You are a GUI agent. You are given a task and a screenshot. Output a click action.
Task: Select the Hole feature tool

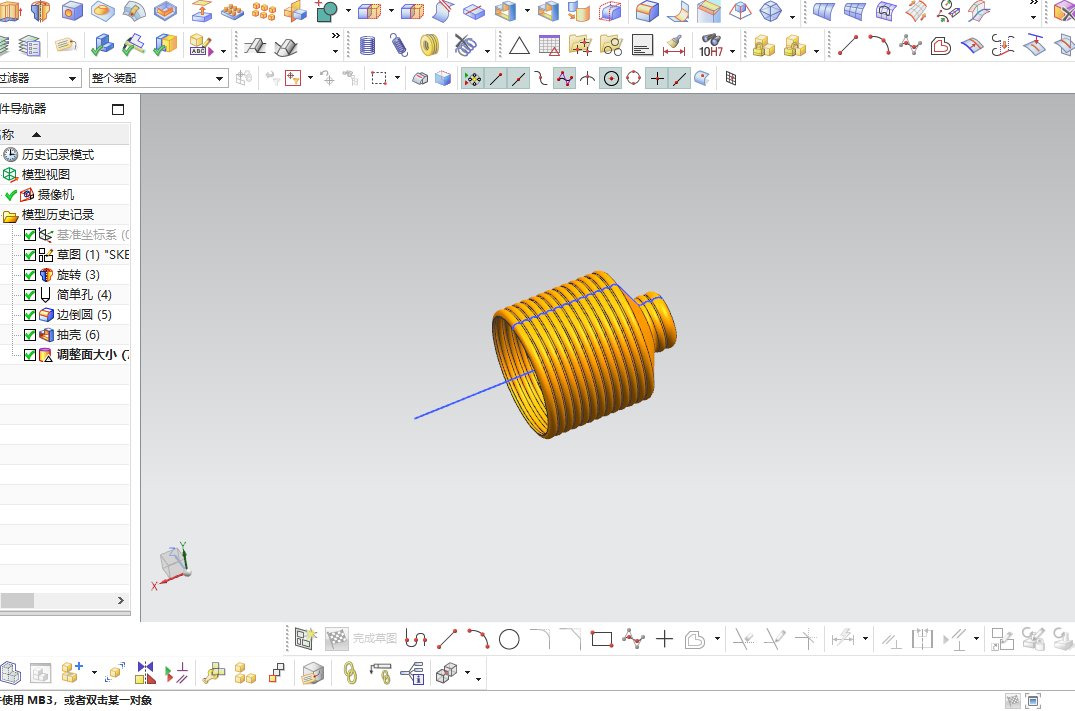pyautogui.click(x=72, y=10)
